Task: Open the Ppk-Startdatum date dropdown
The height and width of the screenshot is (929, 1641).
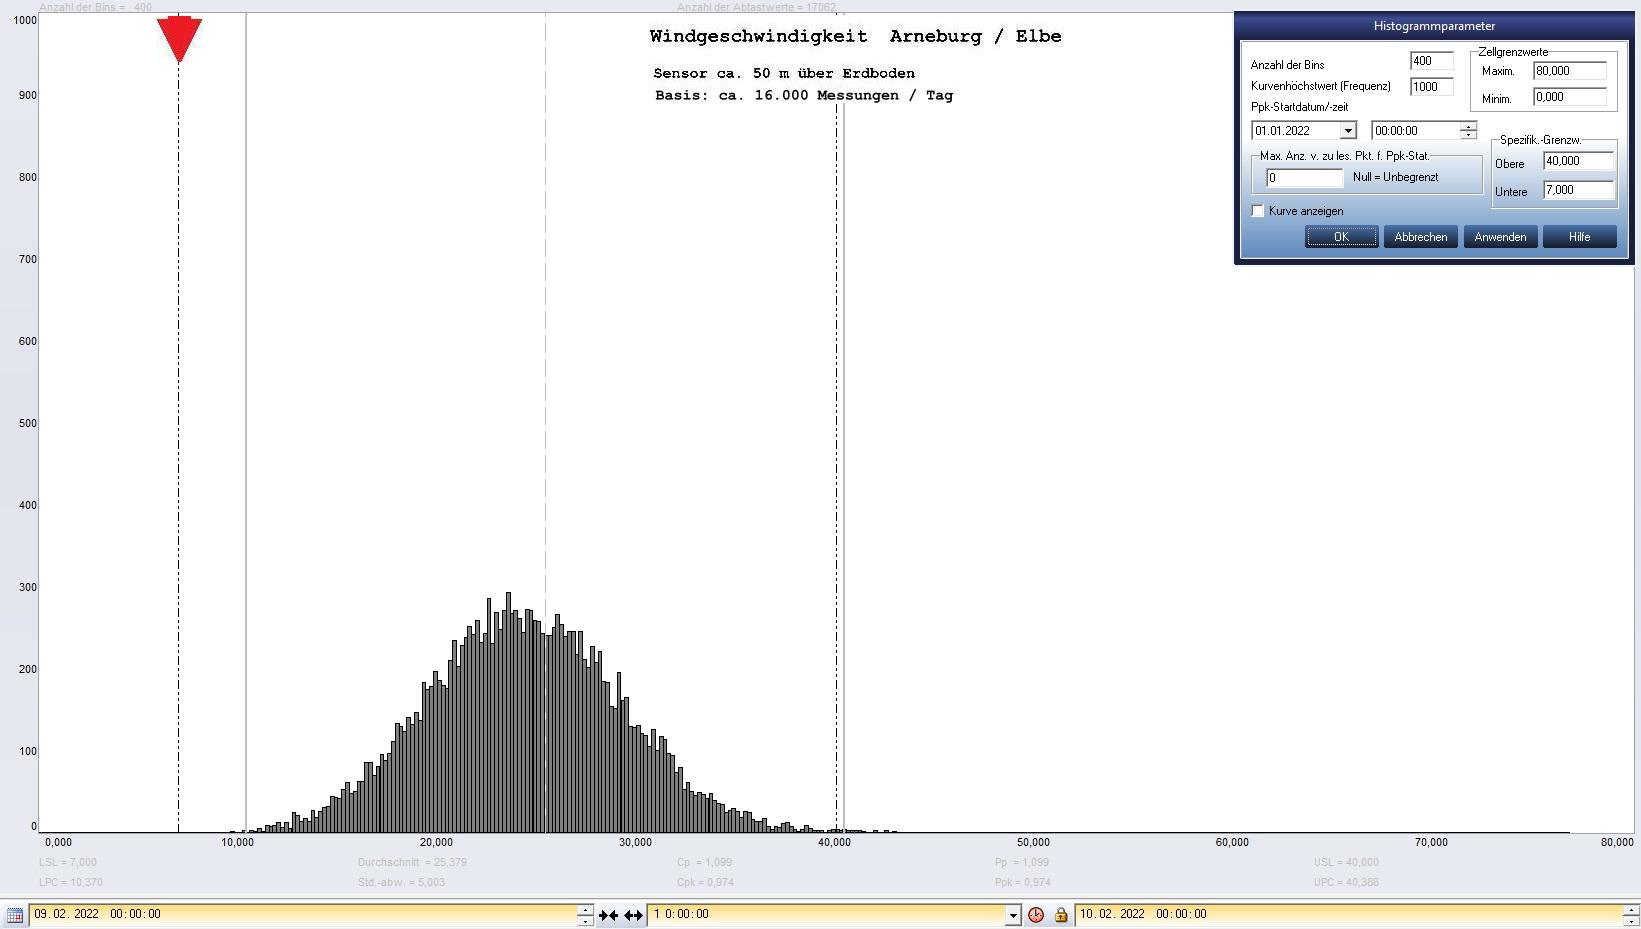Action: (1347, 131)
